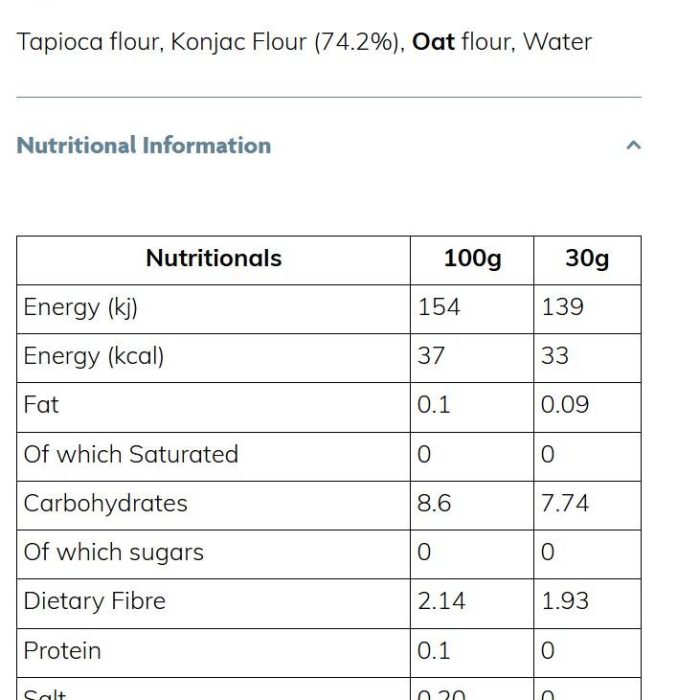The image size is (700, 700).
Task: Select the Carbohydrates row label
Action: (105, 504)
